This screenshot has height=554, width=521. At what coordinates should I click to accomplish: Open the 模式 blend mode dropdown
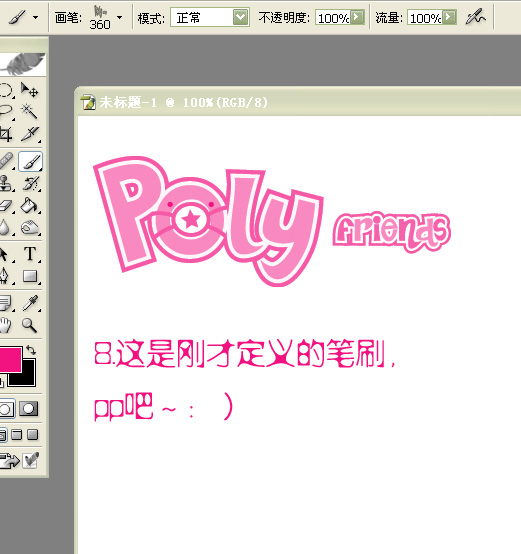[241, 17]
